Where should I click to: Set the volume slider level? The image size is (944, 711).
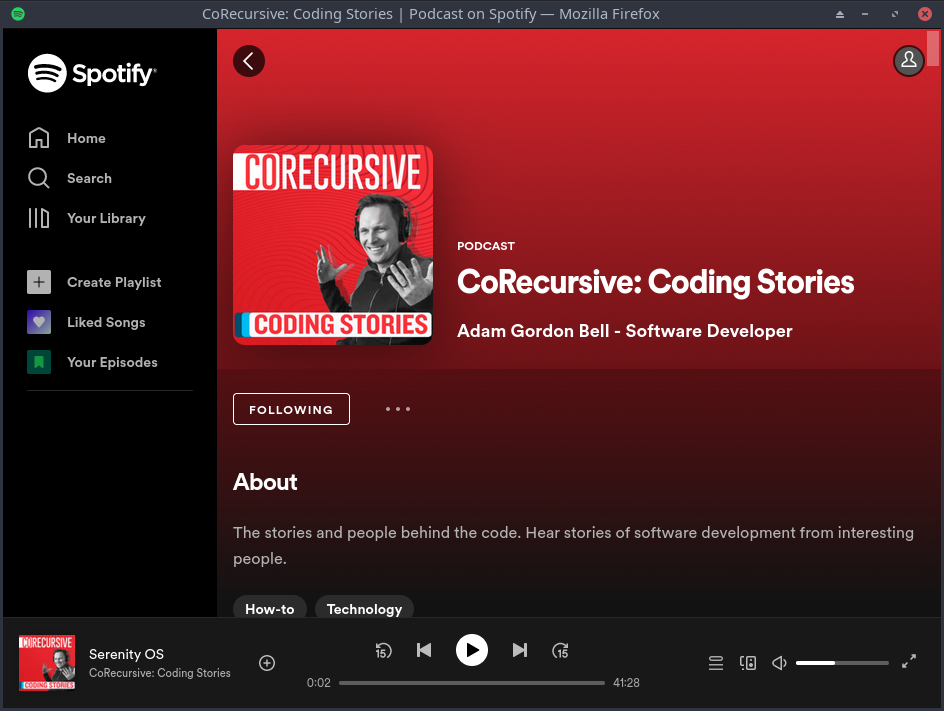842,663
